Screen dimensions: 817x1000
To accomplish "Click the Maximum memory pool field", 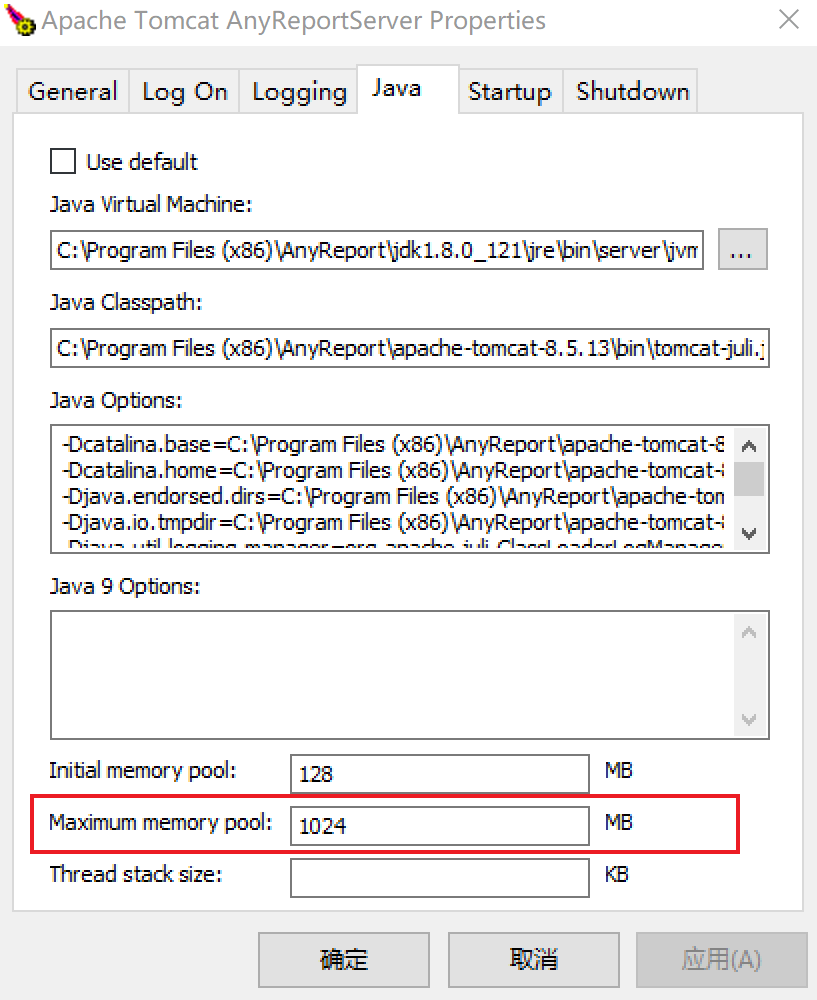I will (x=439, y=826).
